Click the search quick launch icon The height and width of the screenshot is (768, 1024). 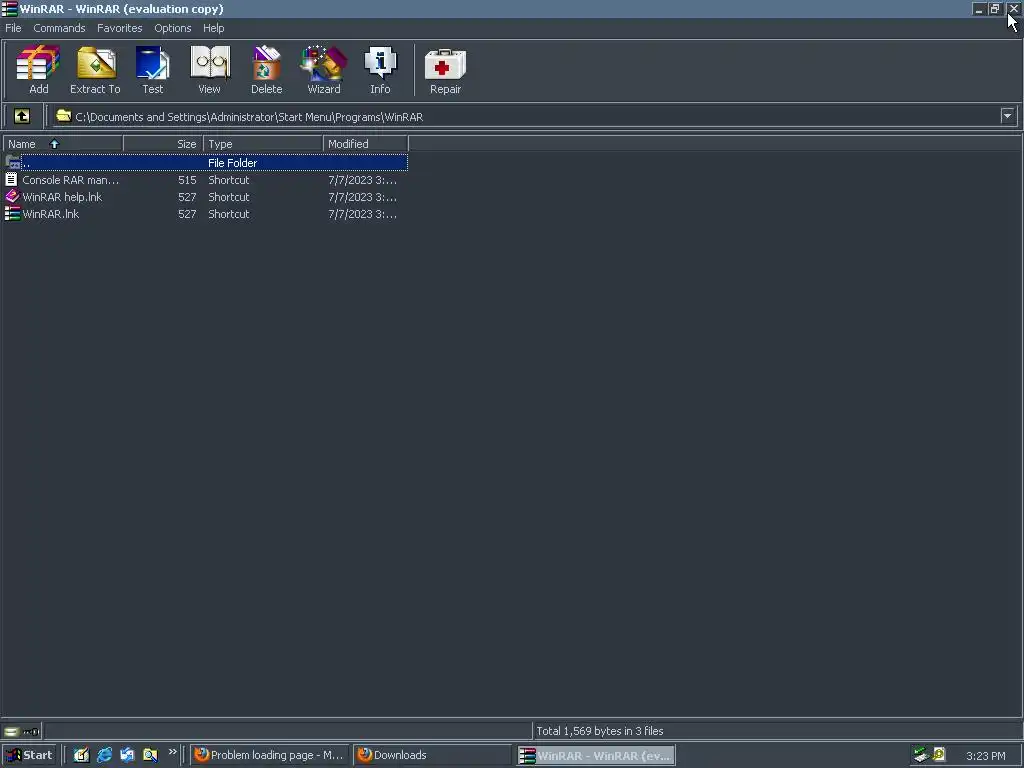[150, 755]
